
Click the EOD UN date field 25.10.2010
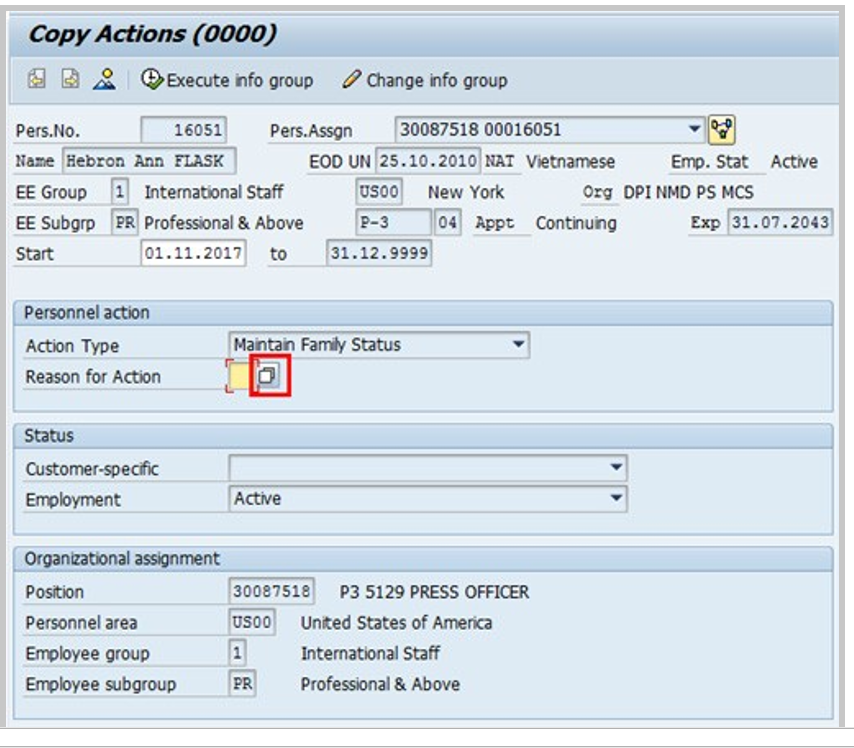point(428,161)
